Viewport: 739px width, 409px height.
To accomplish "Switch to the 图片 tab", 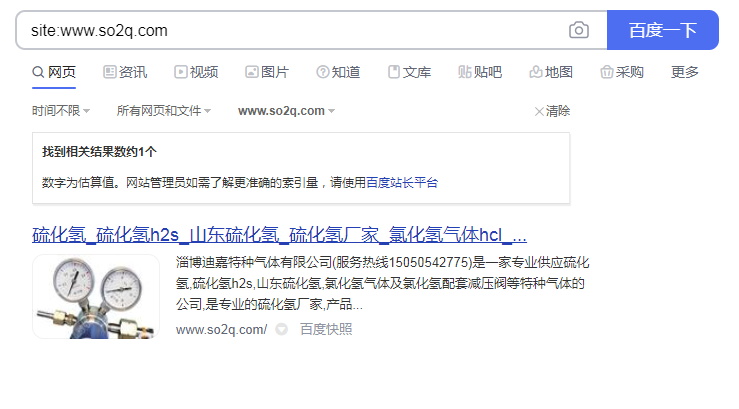I will 267,72.
